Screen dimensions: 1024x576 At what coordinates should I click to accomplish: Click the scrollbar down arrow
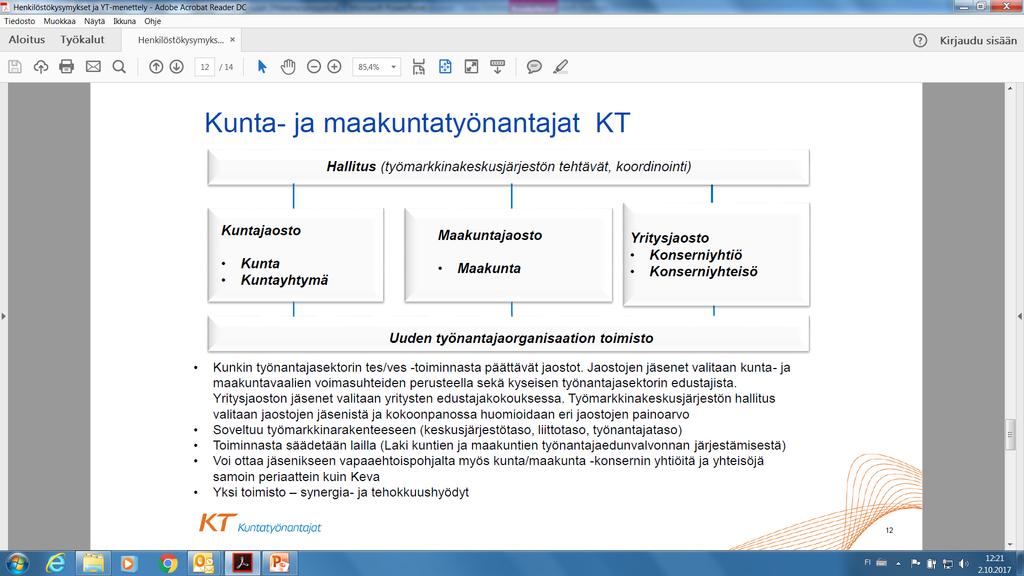point(1010,545)
